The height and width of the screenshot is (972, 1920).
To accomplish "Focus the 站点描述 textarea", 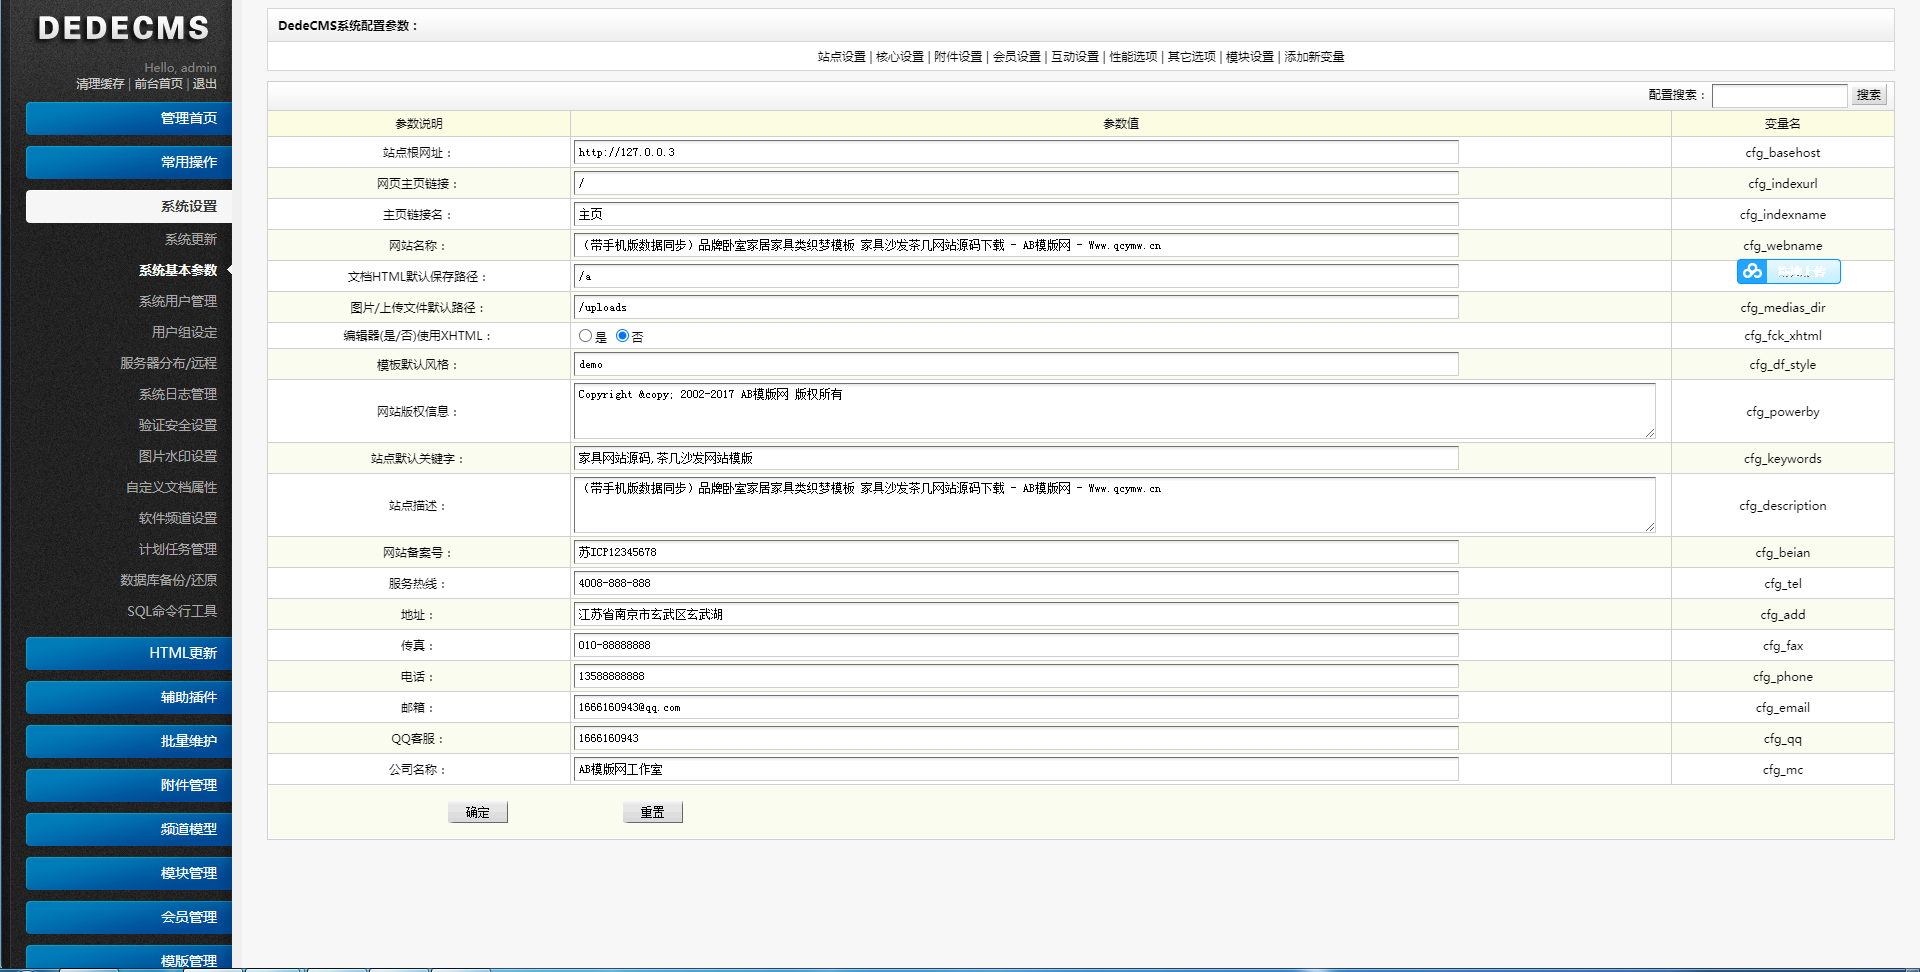I will pos(1115,505).
